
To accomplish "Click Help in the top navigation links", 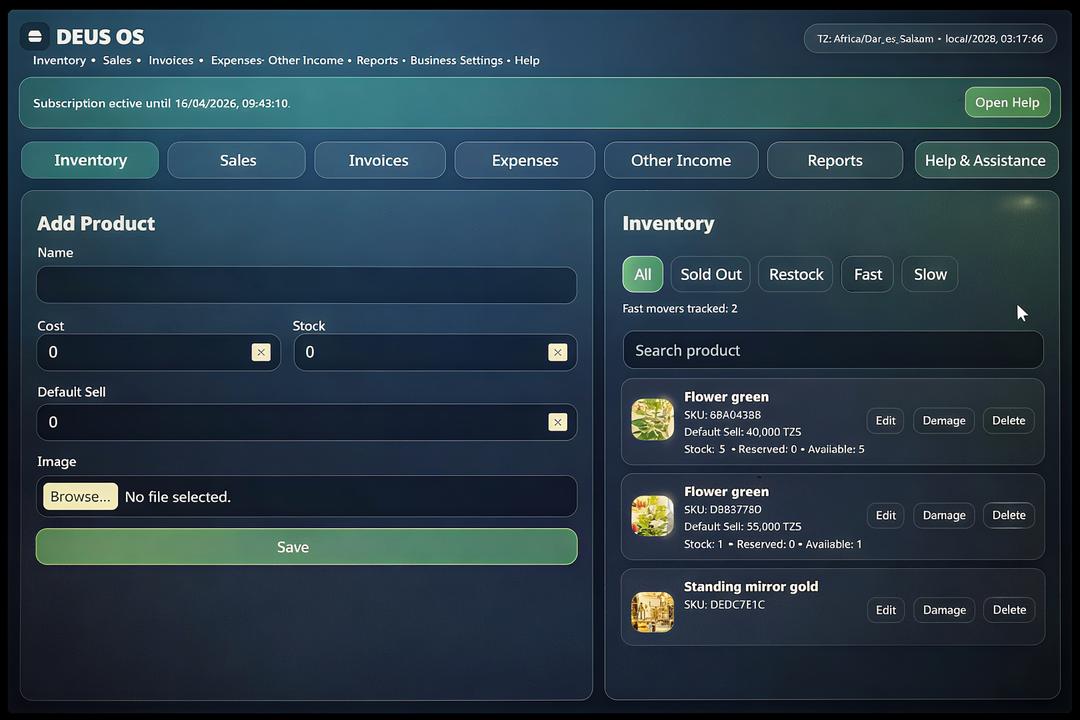I will 527,61.
